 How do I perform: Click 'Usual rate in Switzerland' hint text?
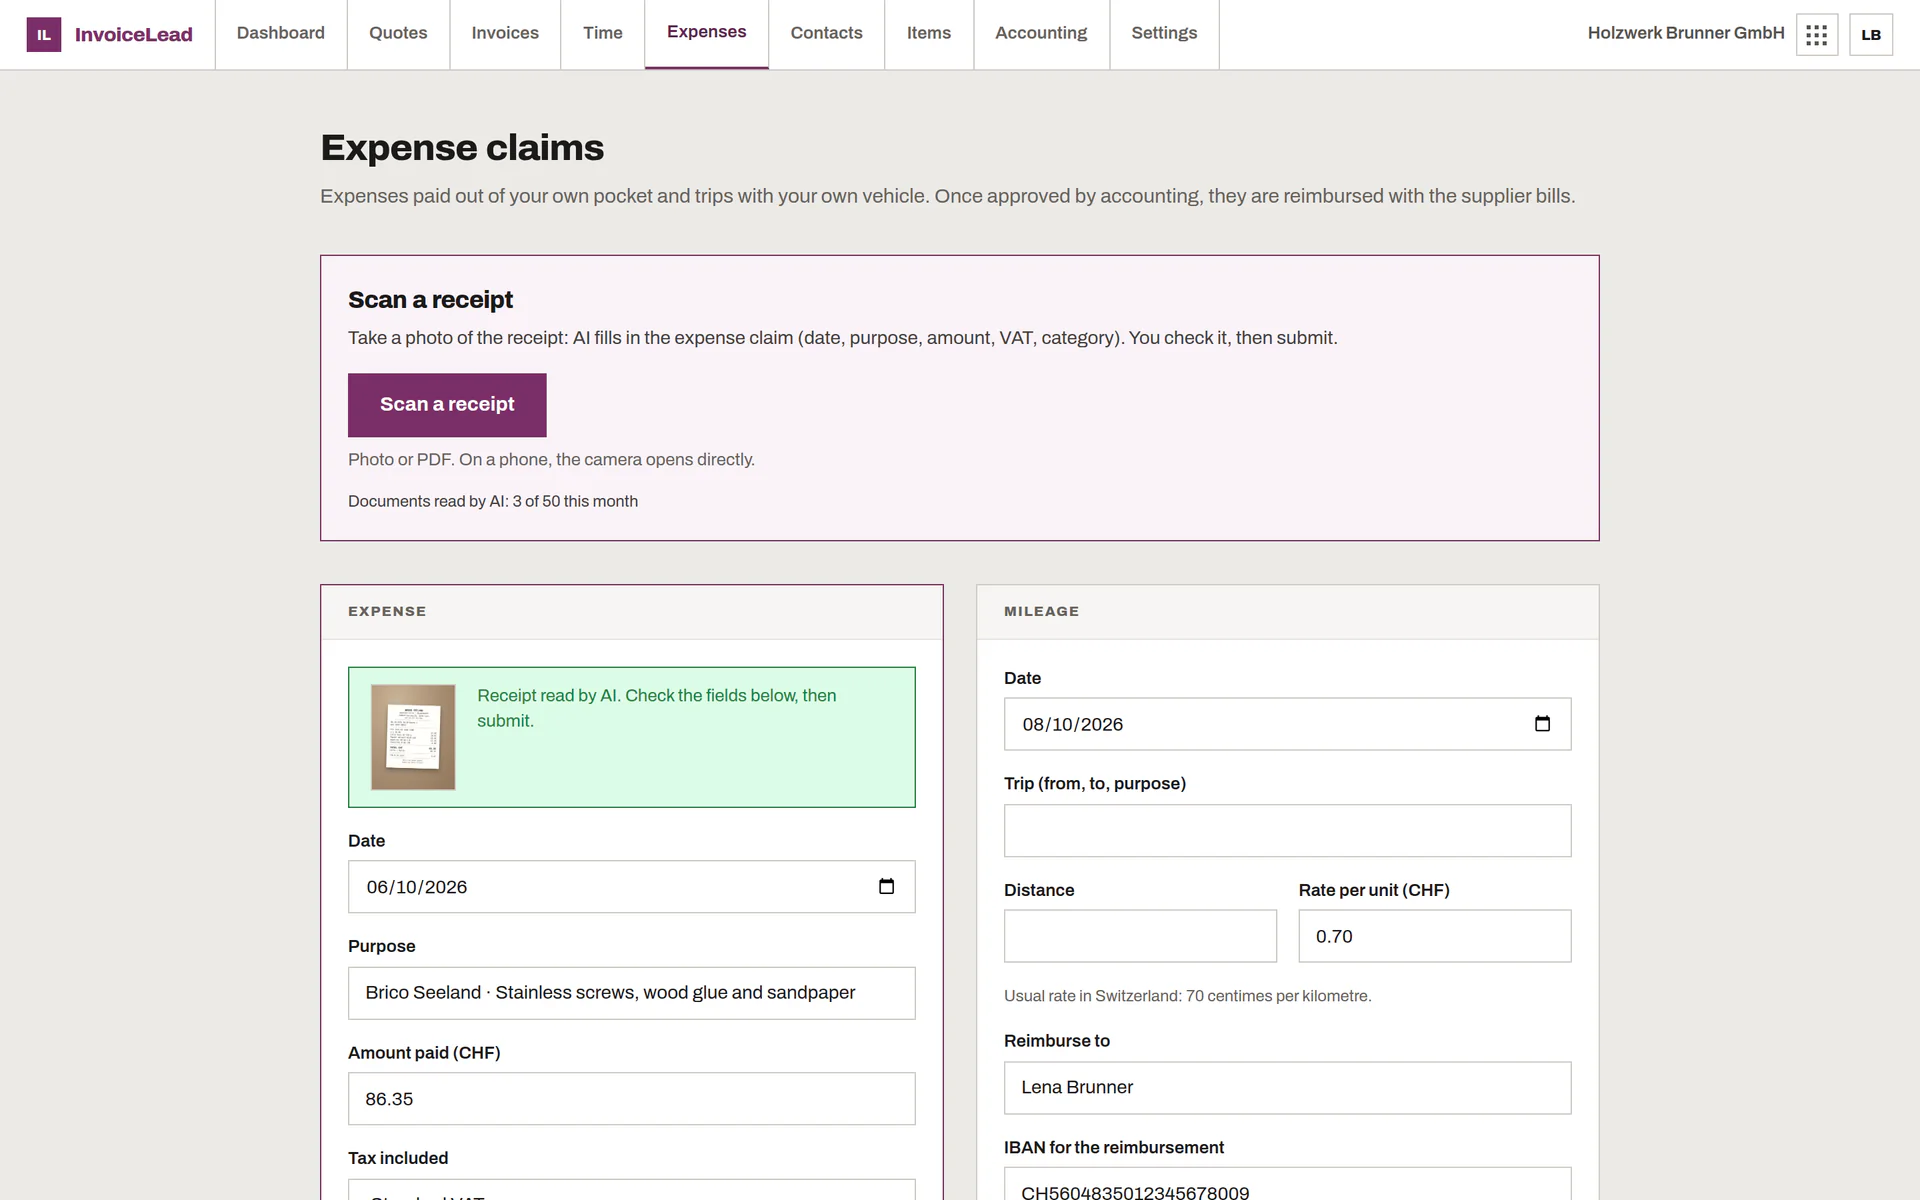[1187, 996]
